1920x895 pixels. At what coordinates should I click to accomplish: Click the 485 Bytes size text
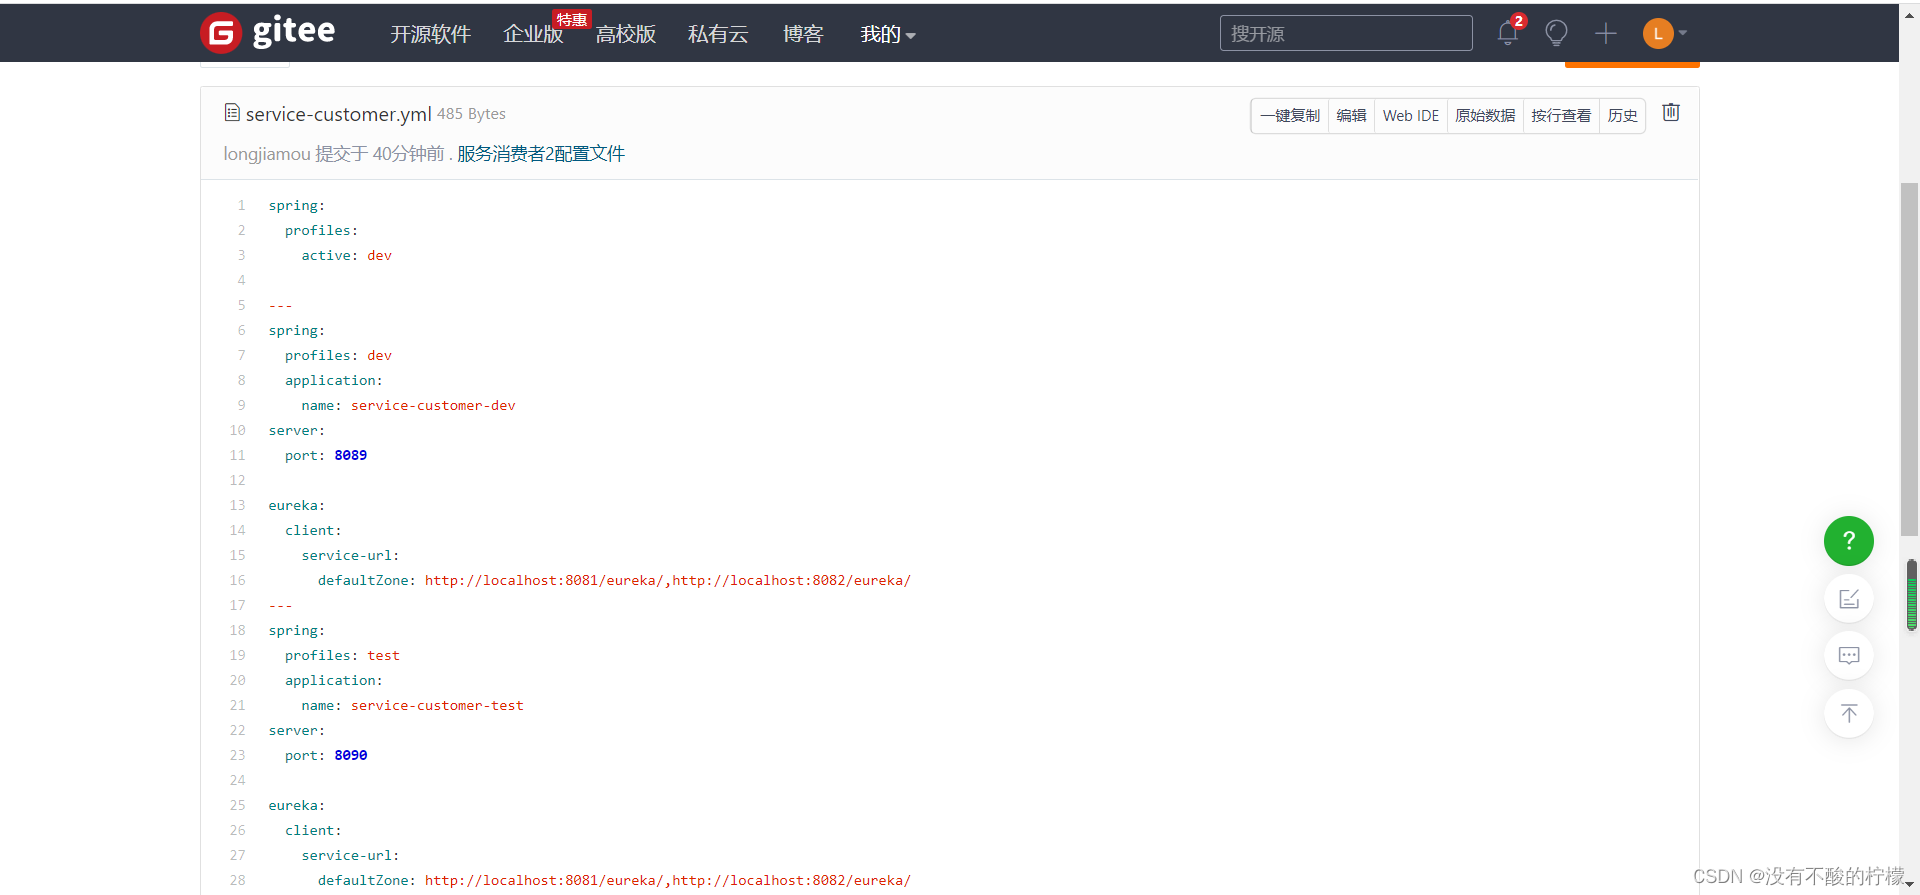pos(471,114)
